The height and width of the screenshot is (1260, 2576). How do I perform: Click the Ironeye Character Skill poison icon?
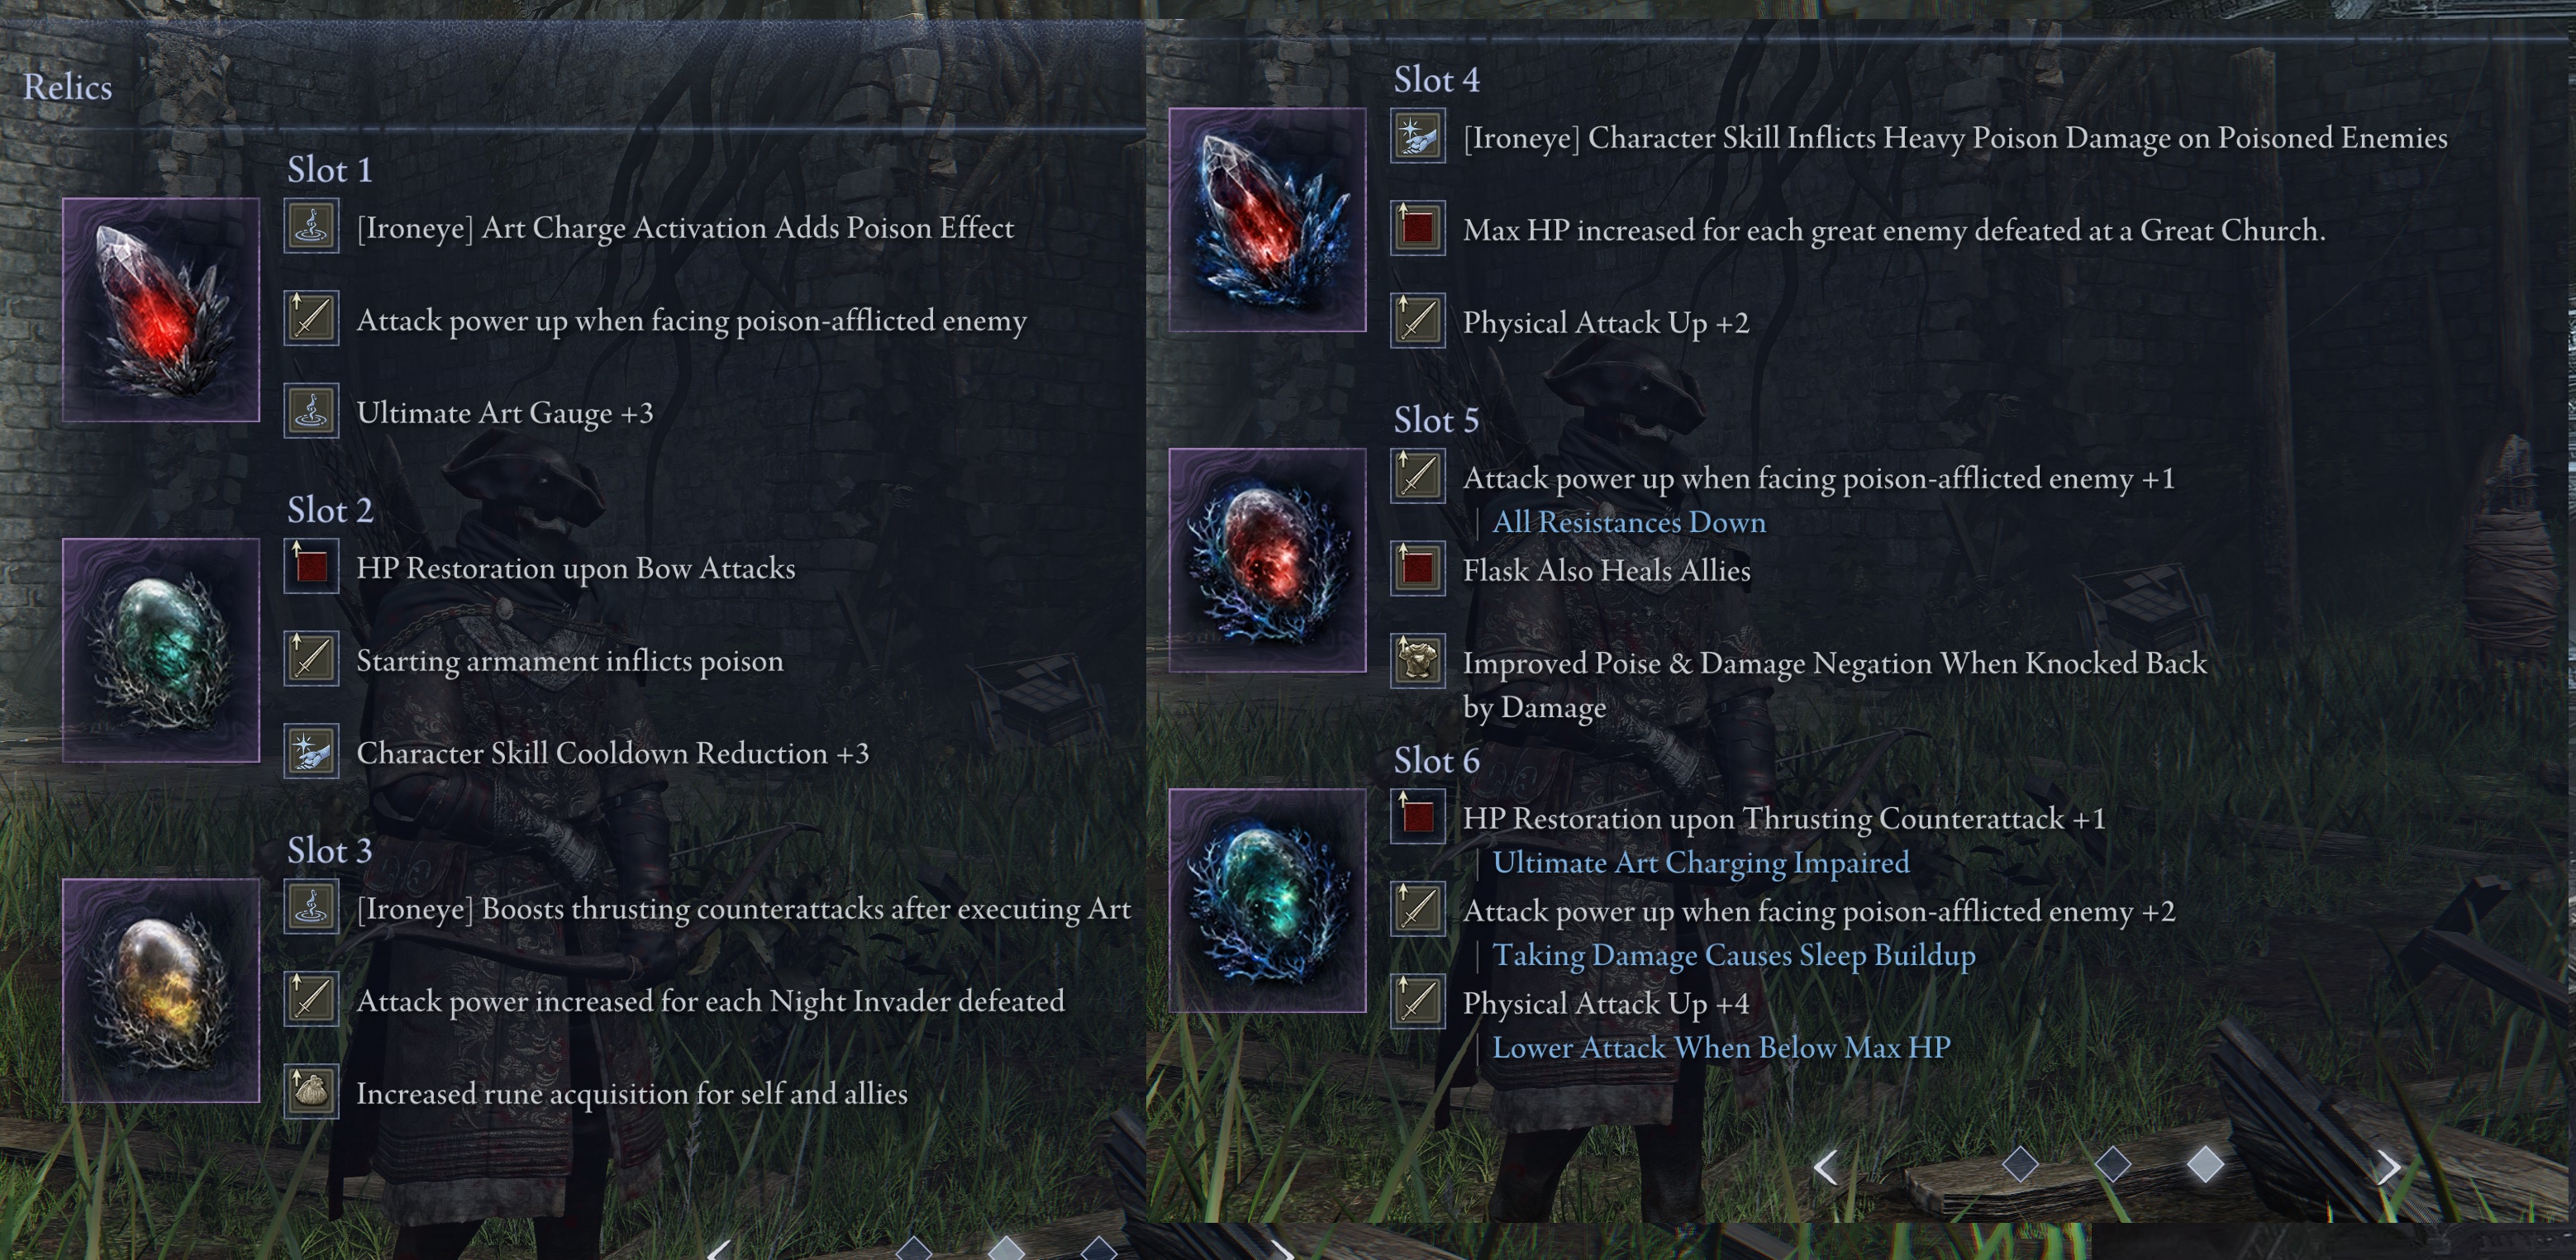[1417, 135]
